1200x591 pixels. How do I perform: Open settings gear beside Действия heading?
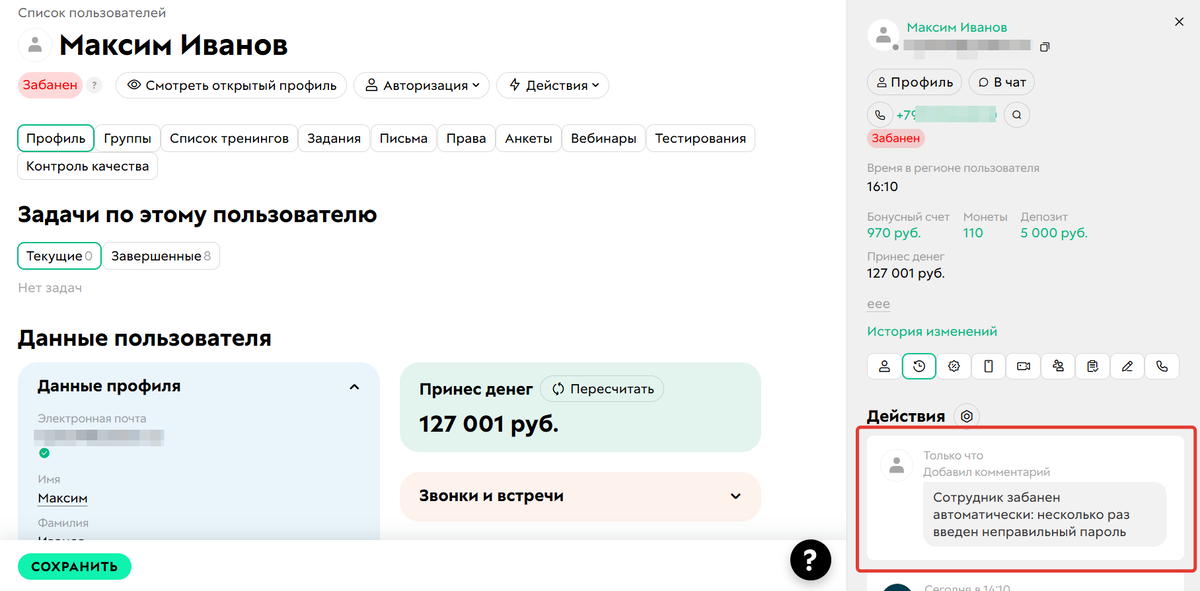click(965, 416)
